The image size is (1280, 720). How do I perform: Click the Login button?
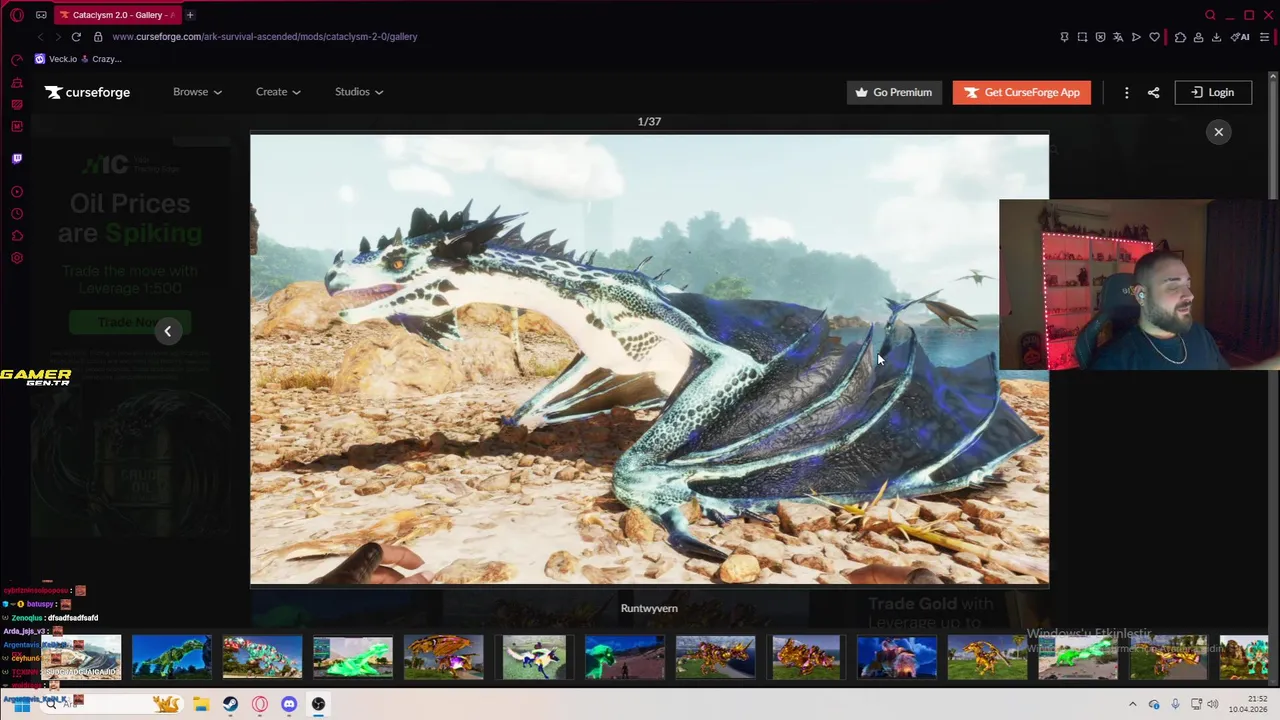[x=1213, y=92]
